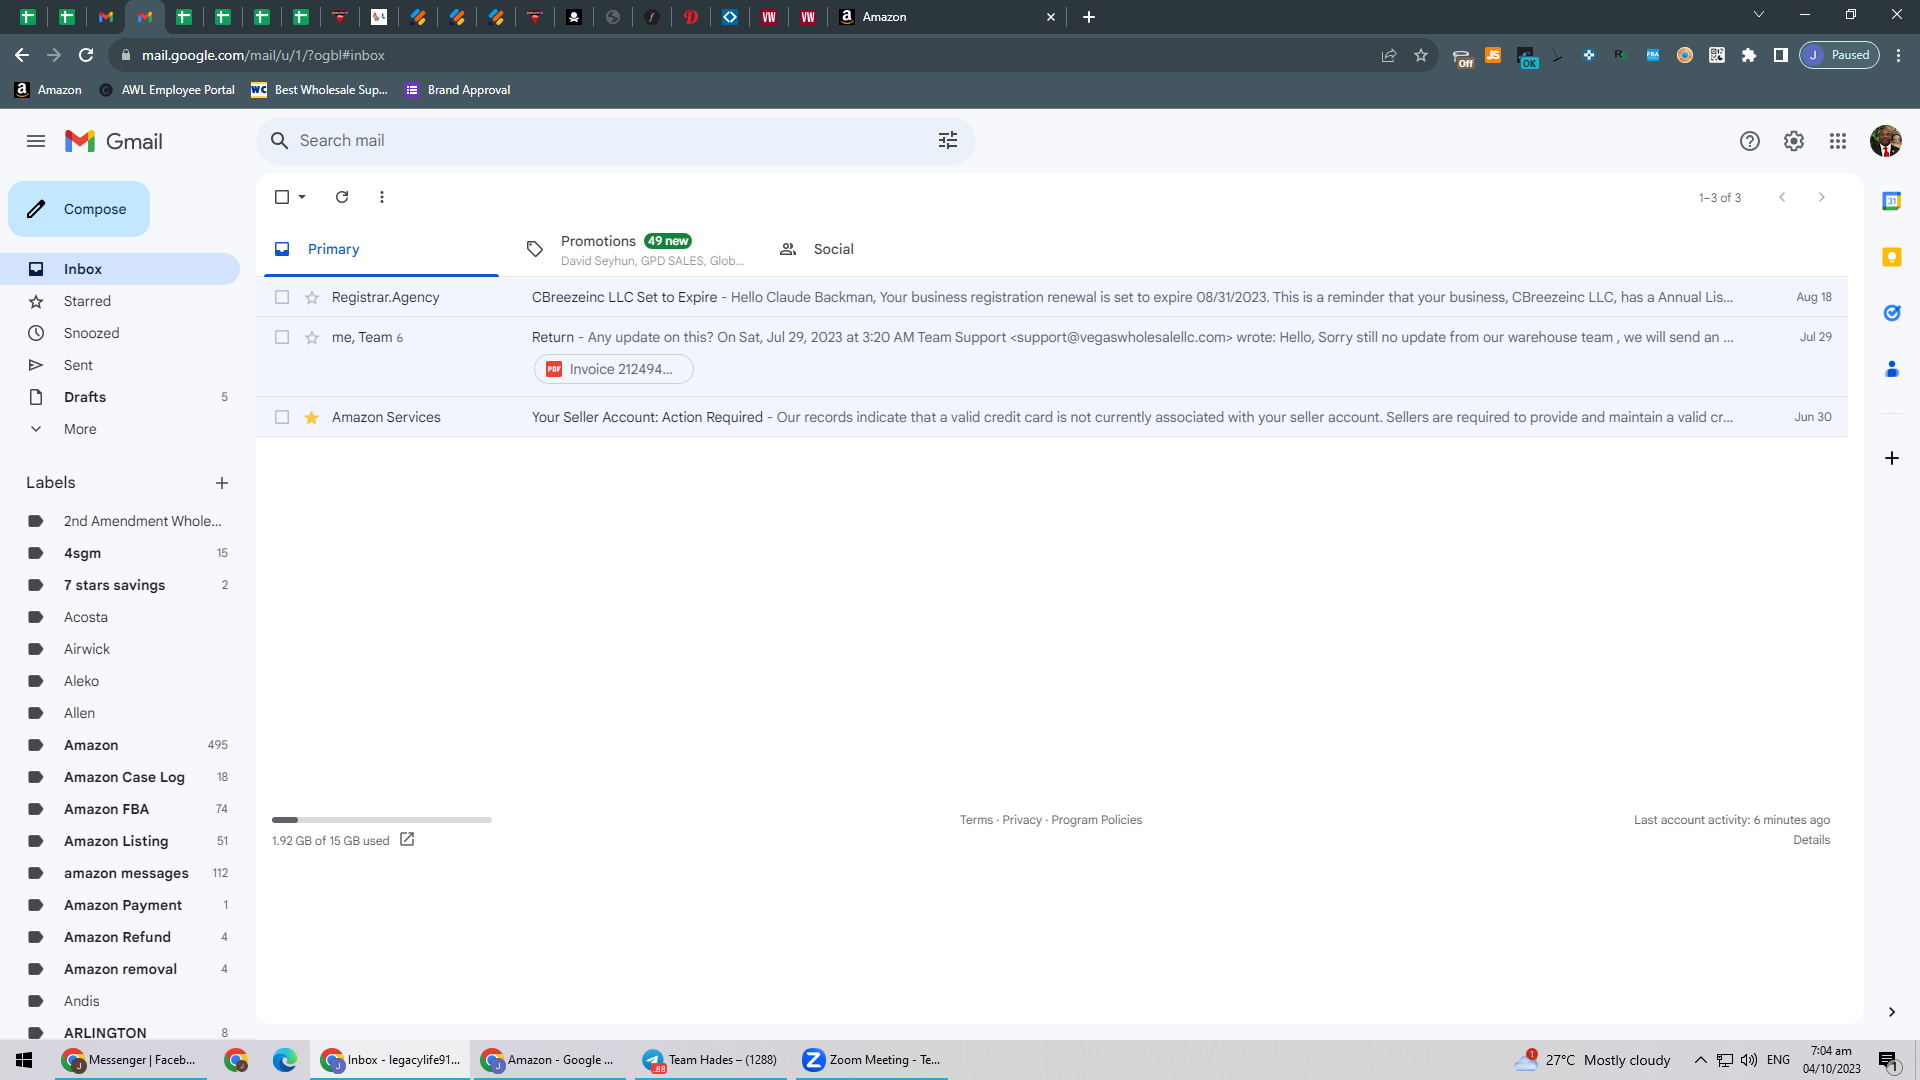Open the Program Policies link
The image size is (1920, 1080).
tap(1096, 820)
